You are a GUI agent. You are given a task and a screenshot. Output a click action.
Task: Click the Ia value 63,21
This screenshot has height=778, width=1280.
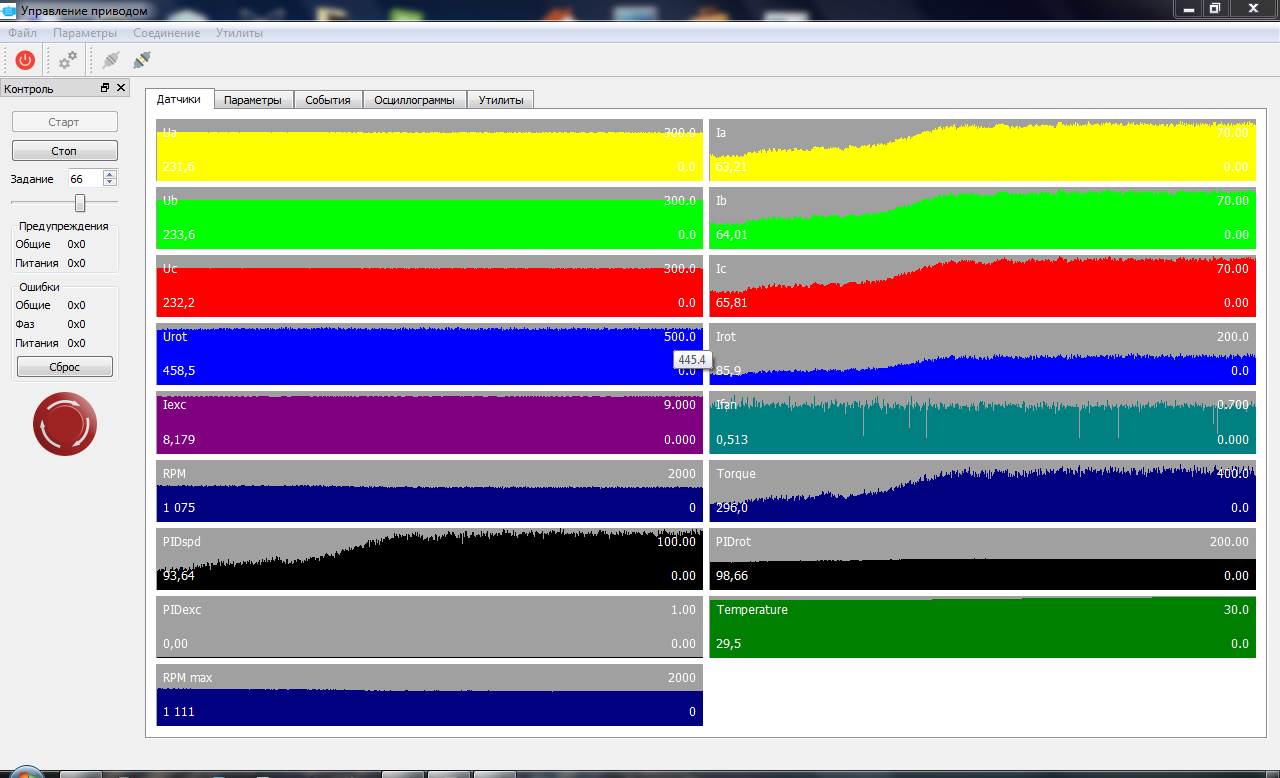[731, 167]
